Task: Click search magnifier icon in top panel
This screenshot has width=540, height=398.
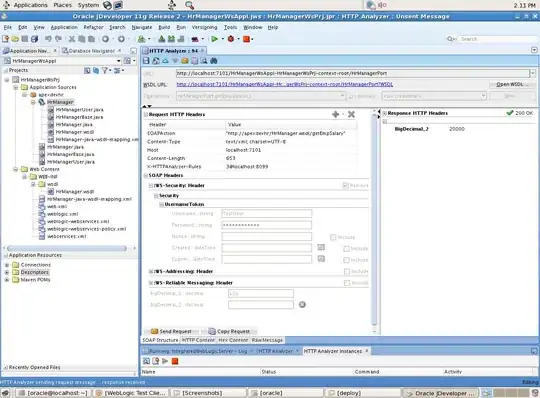Action: (x=189, y=5)
